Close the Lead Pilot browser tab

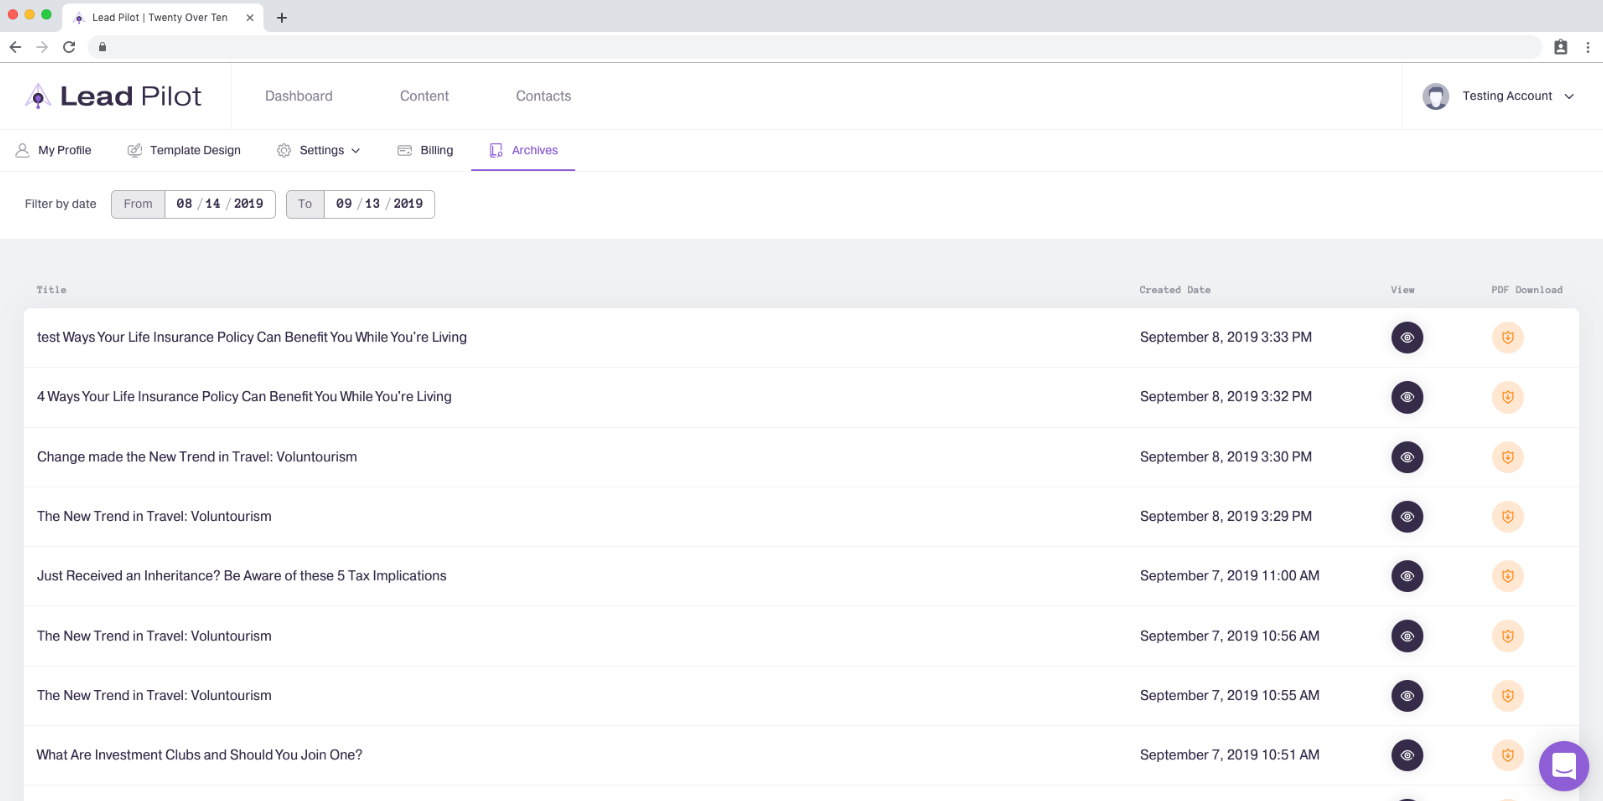point(250,18)
